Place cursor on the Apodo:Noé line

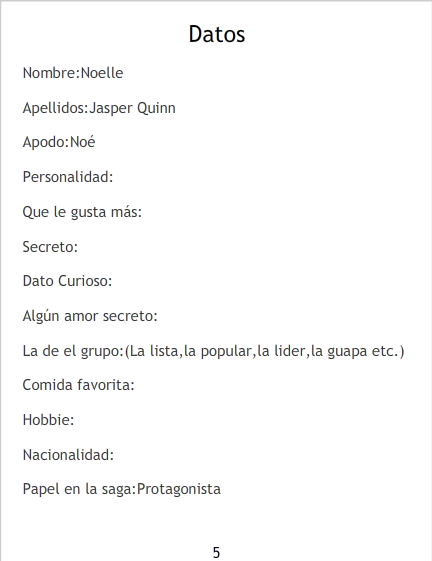(59, 142)
